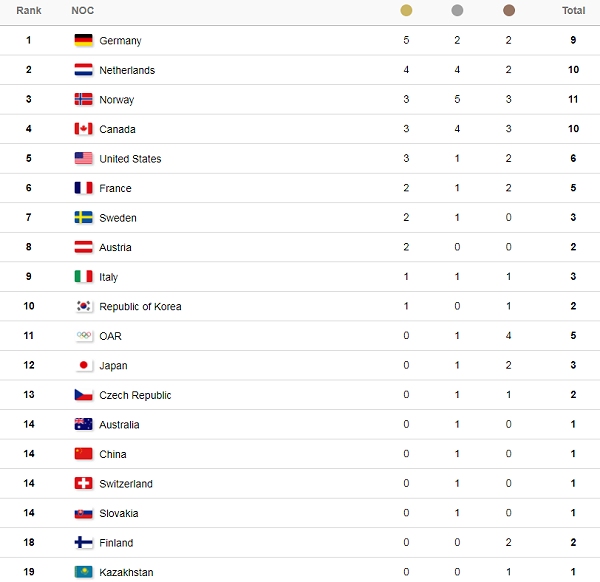This screenshot has height=582, width=600.
Task: Click the Japan flag icon
Action: 83,365
